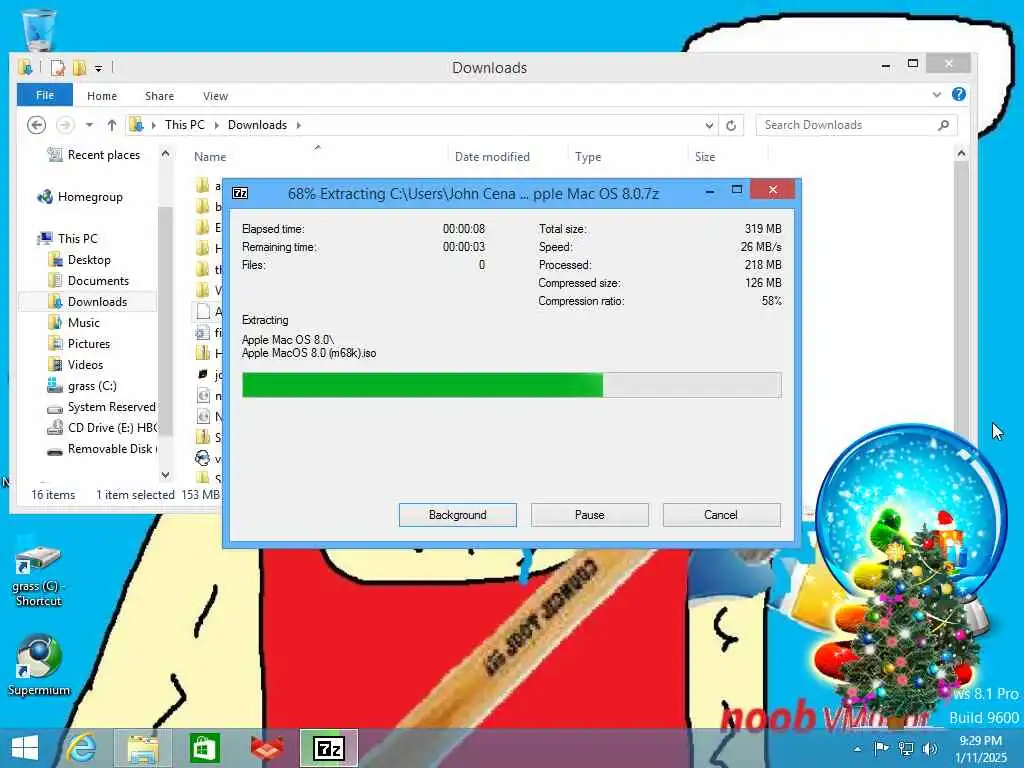The height and width of the screenshot is (768, 1024).
Task: Expand the Explorer ribbon chevron
Action: [936, 95]
